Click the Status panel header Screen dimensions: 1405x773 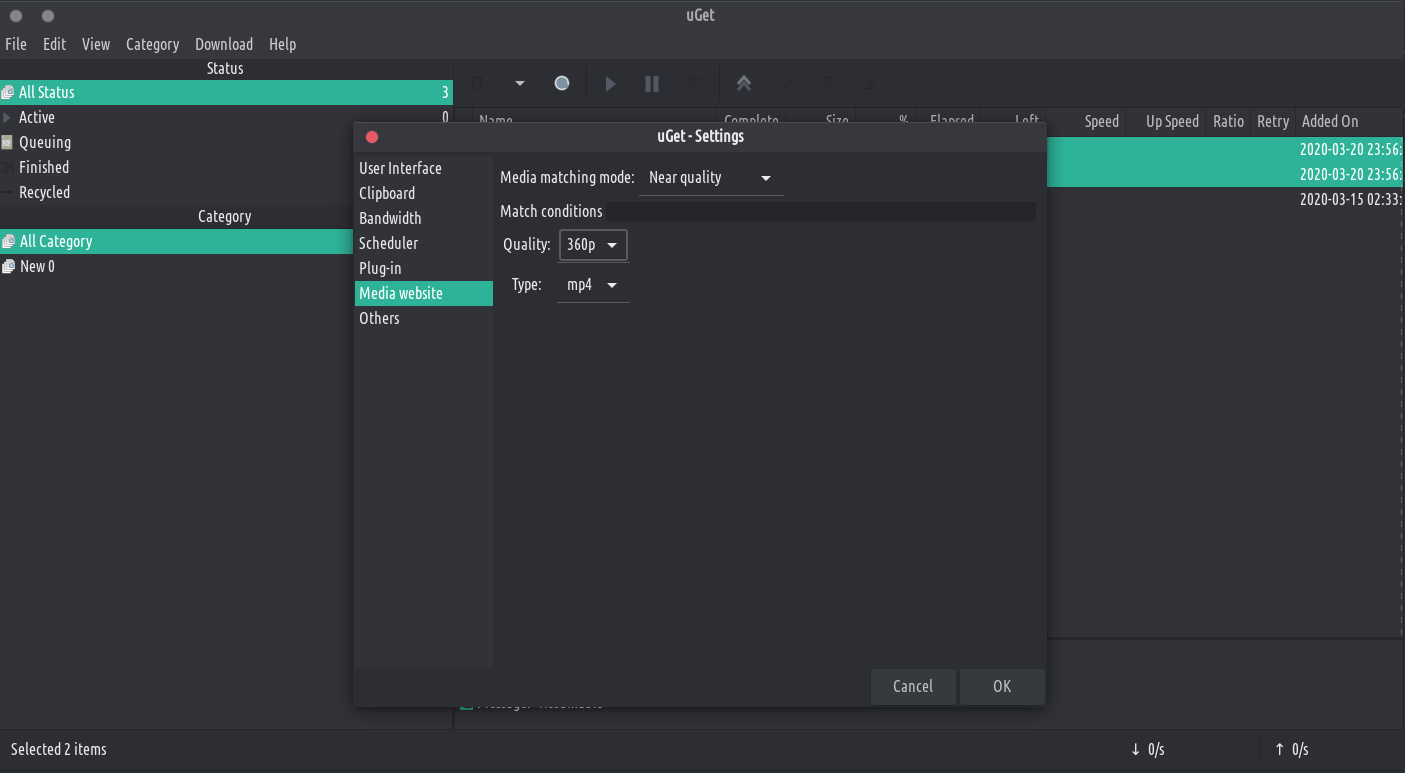[x=225, y=68]
